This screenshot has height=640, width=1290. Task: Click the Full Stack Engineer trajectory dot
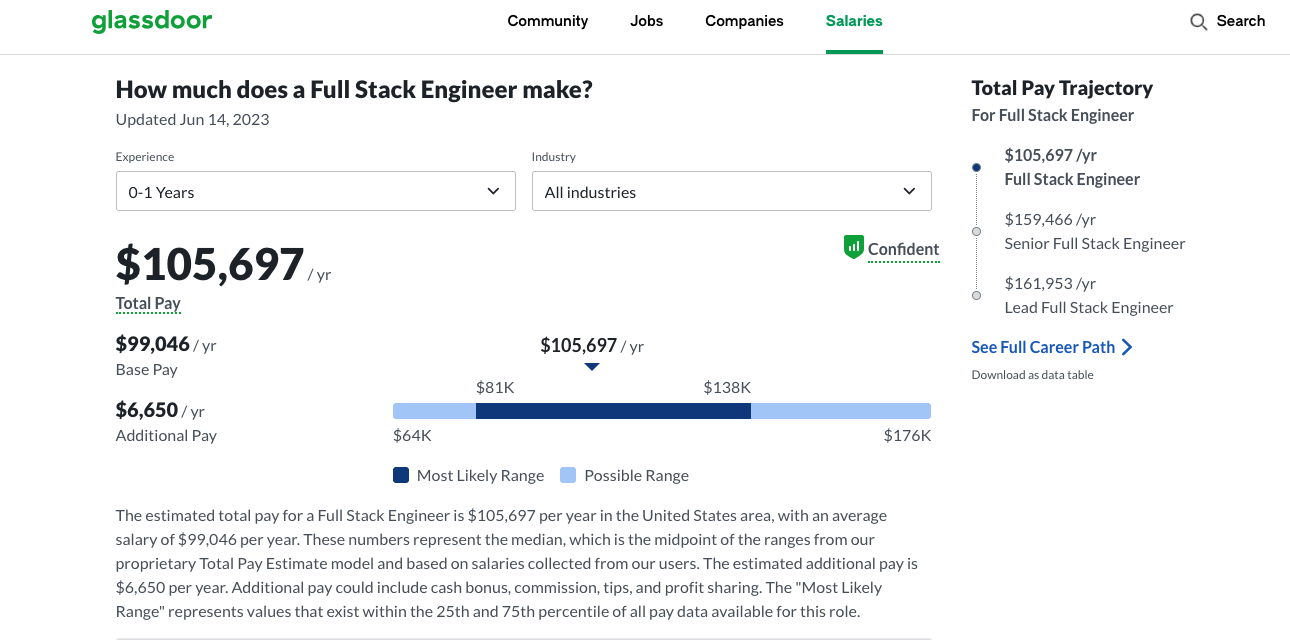[x=977, y=167]
